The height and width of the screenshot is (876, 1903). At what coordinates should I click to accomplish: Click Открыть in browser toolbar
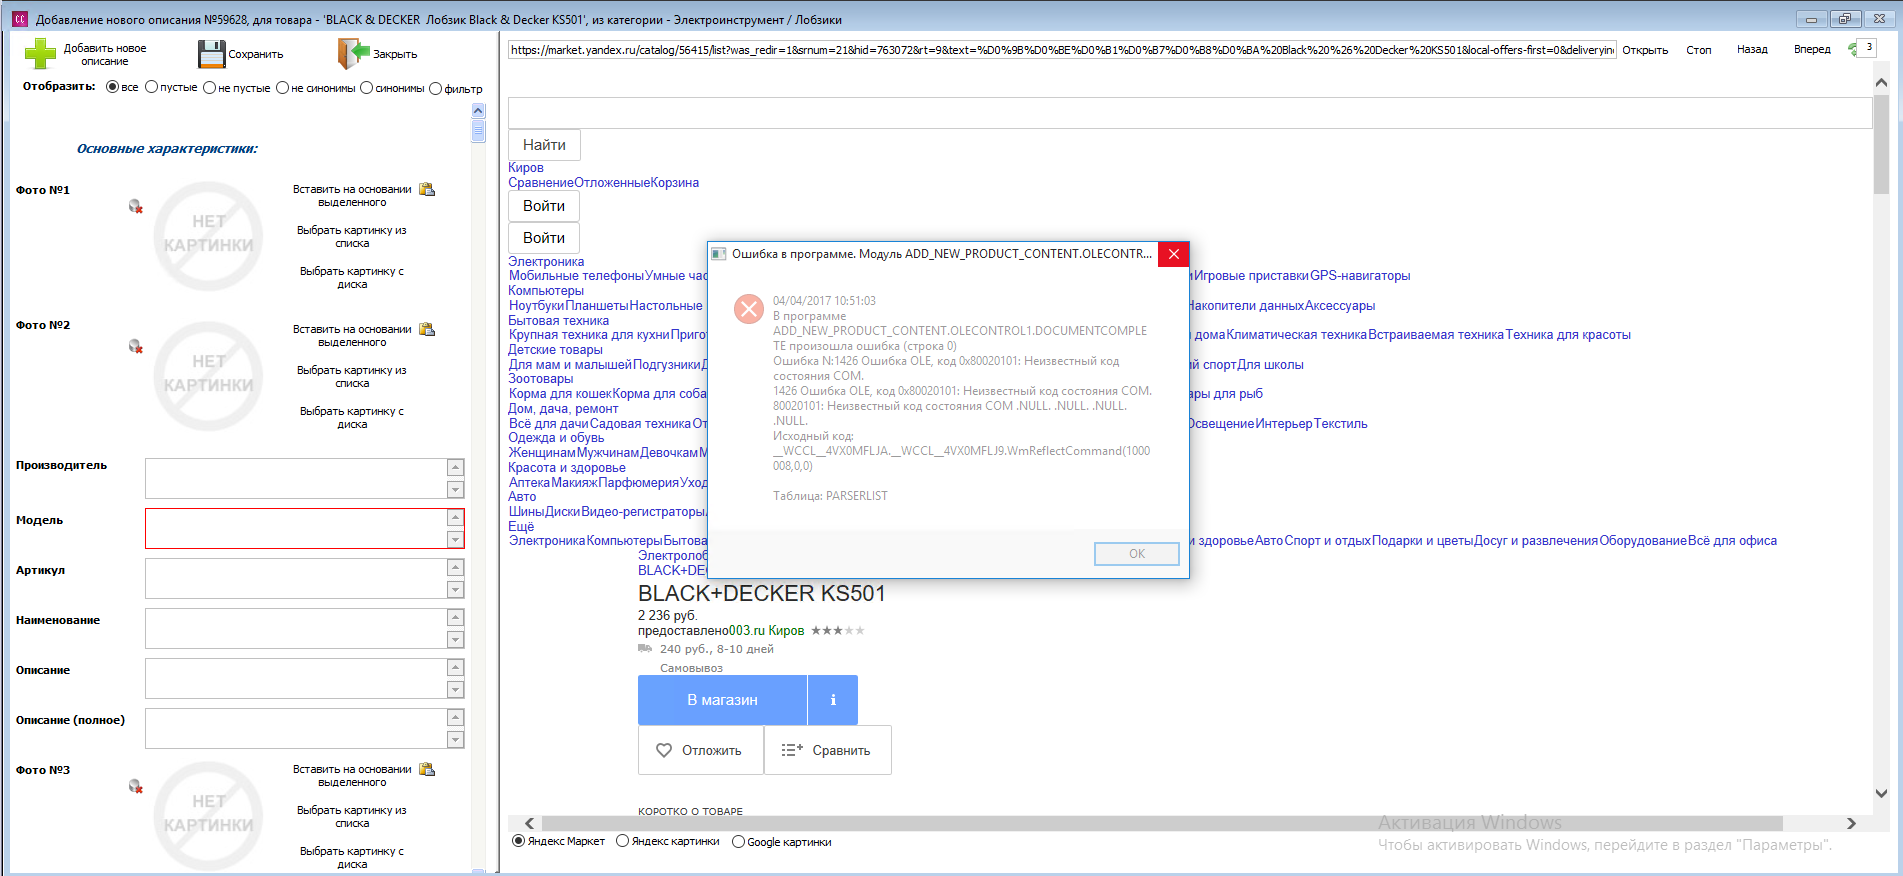[x=1645, y=50]
